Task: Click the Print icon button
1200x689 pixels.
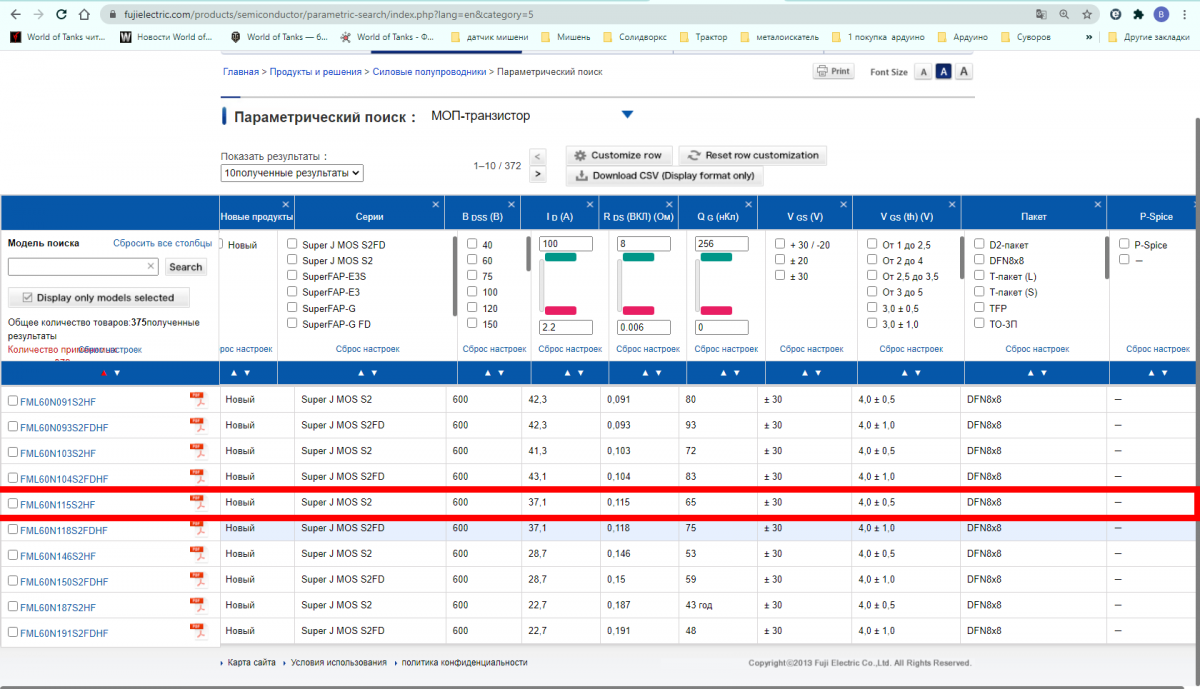Action: point(833,72)
